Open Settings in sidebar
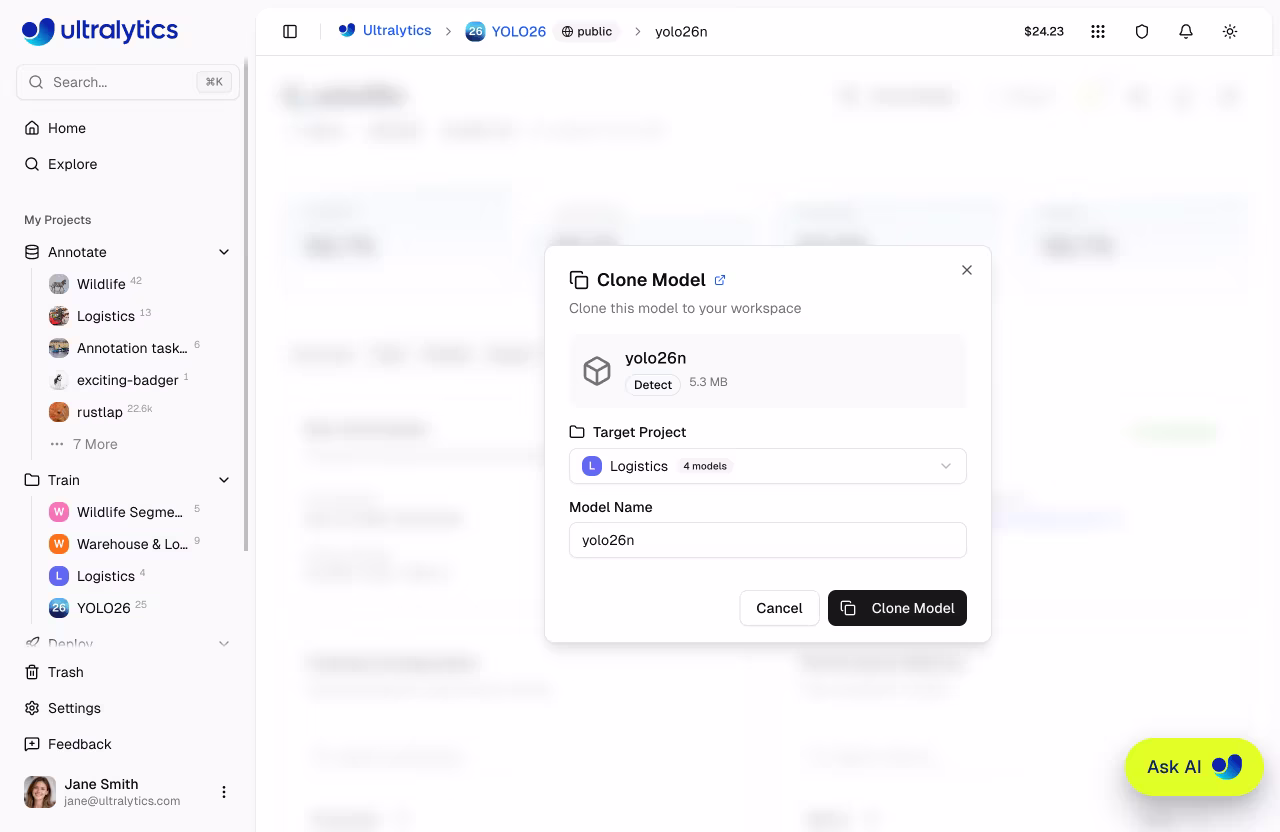1280x832 pixels. [x=74, y=708]
